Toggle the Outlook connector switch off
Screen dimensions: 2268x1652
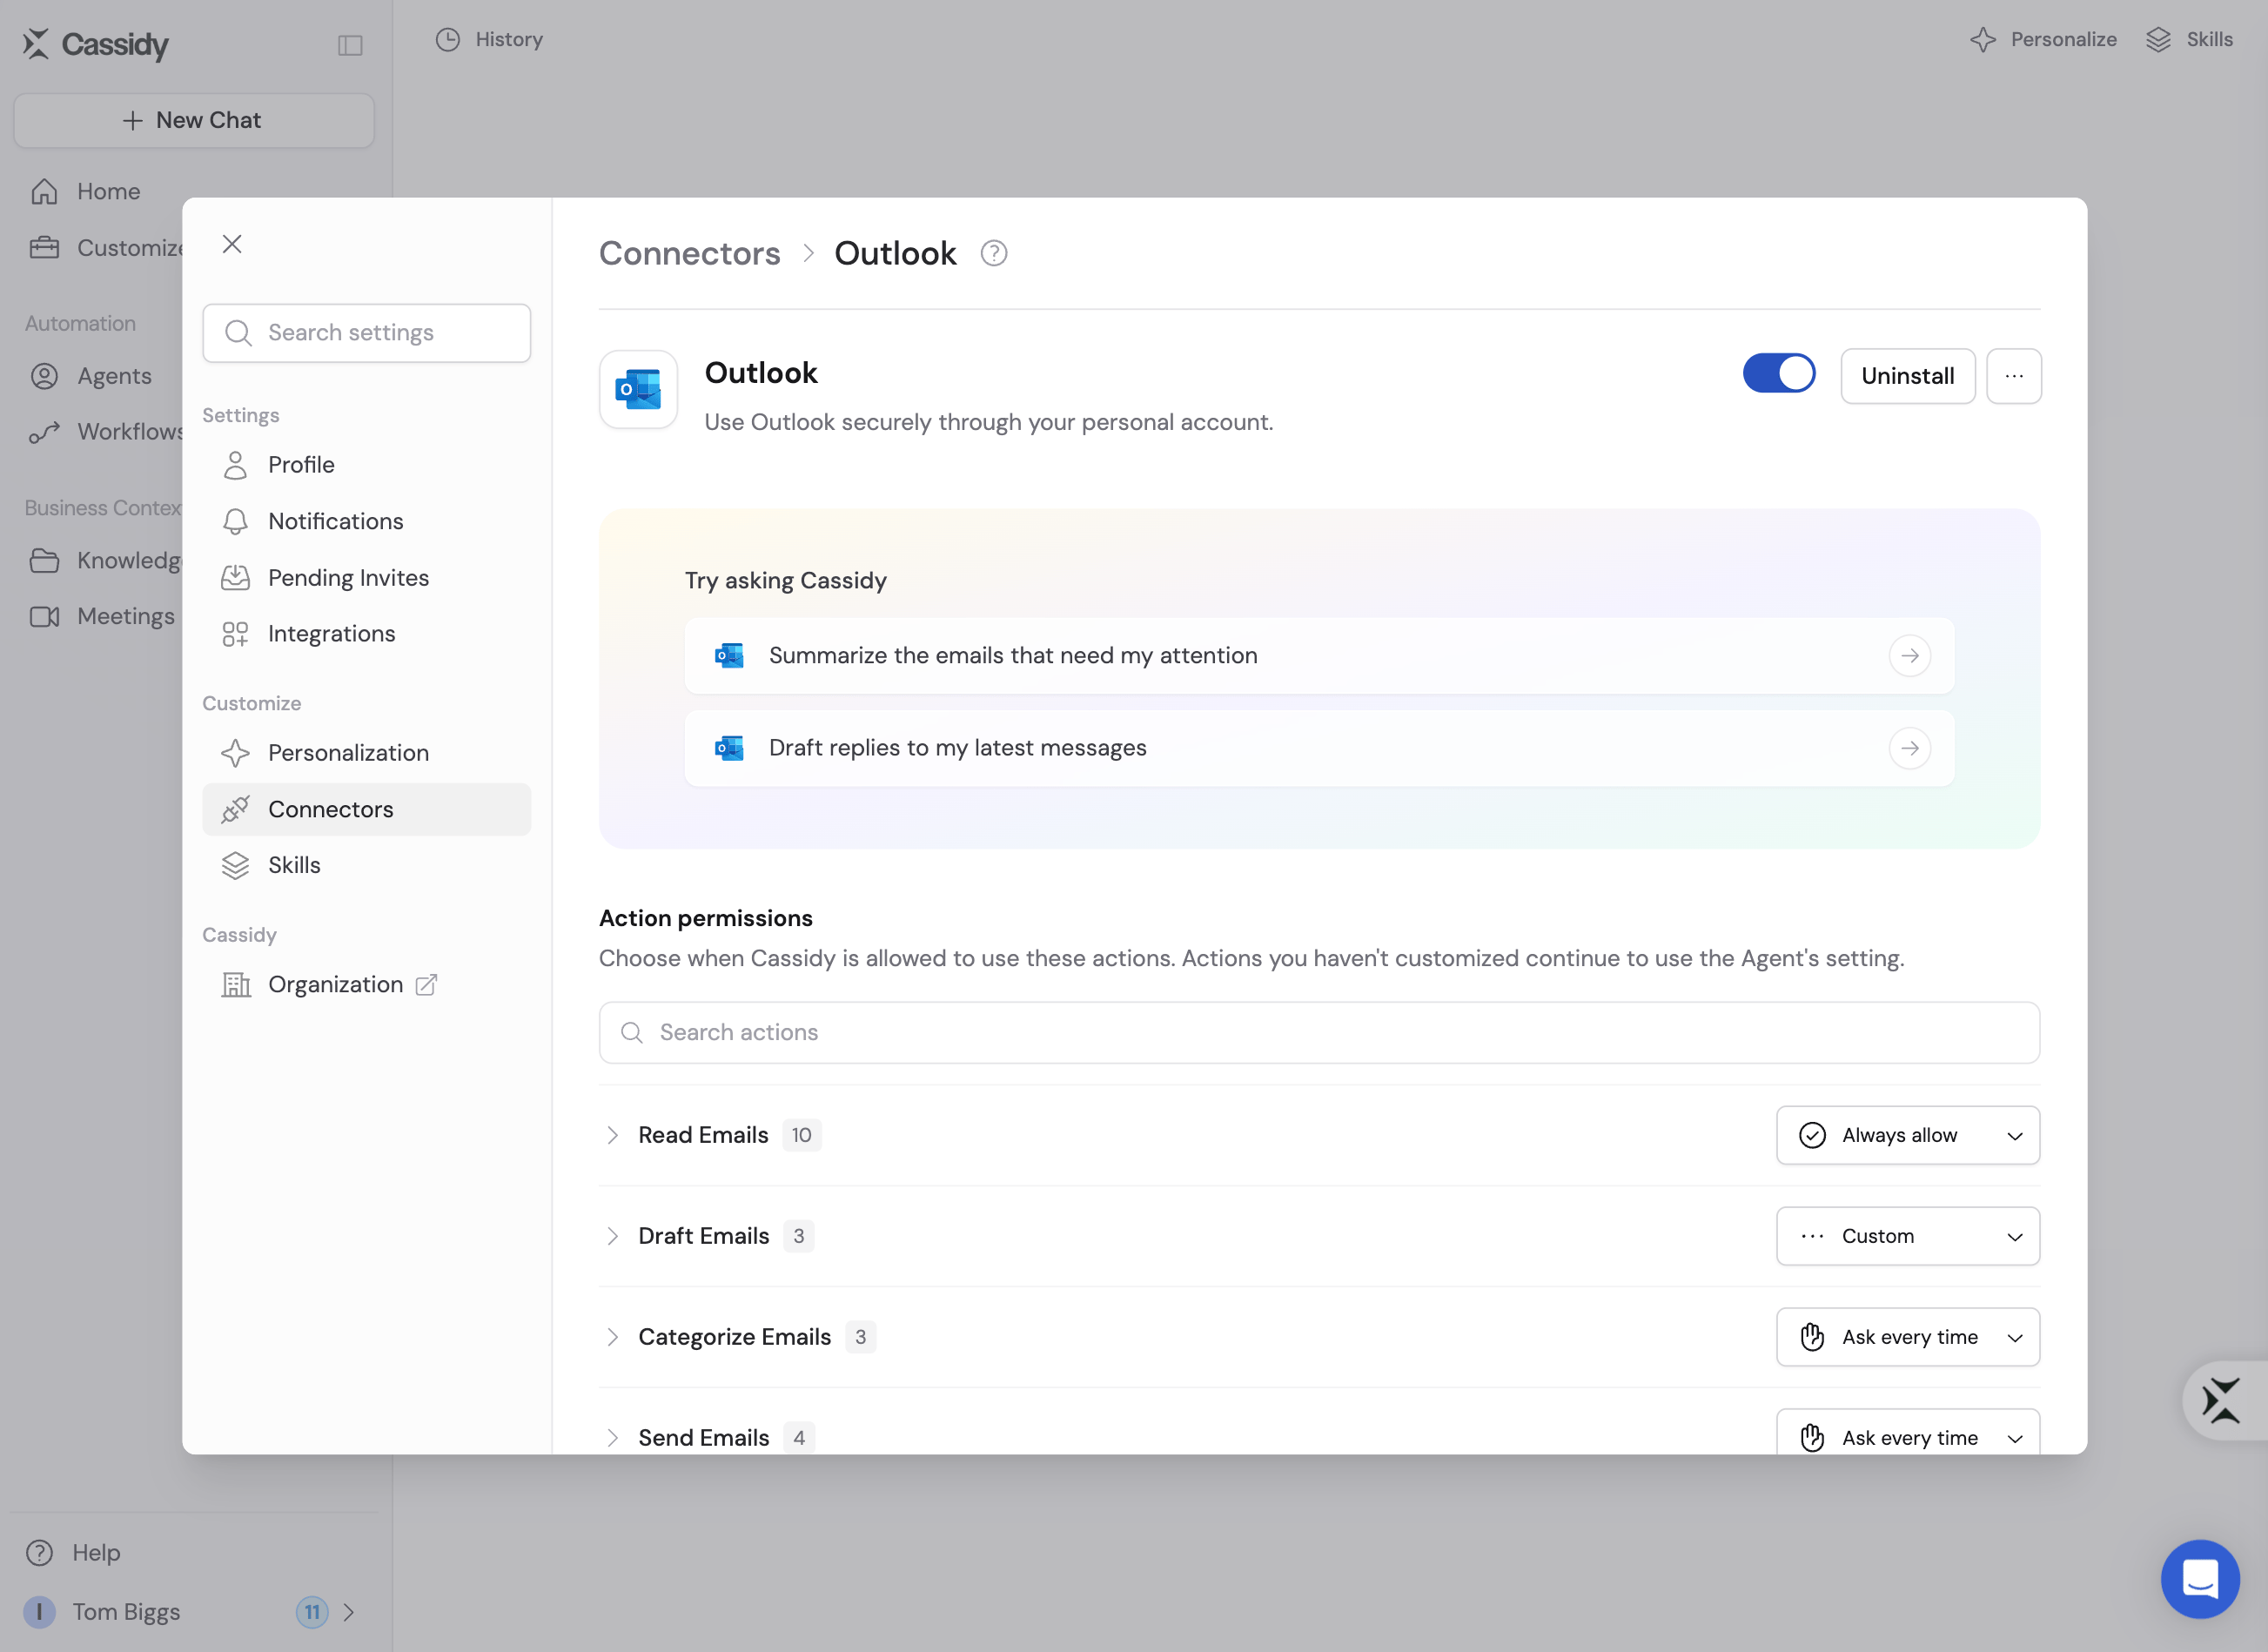(1779, 374)
